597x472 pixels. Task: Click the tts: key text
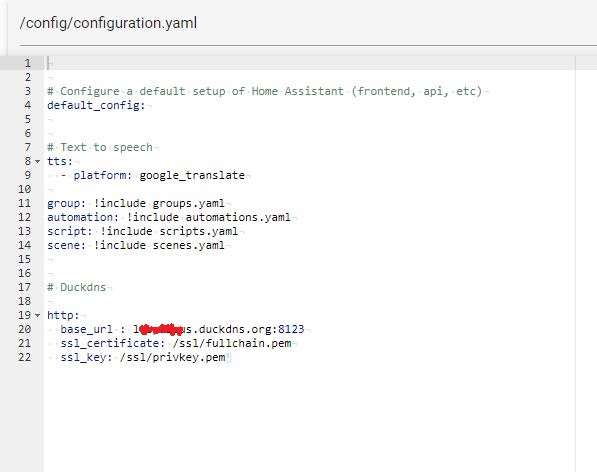(60, 161)
